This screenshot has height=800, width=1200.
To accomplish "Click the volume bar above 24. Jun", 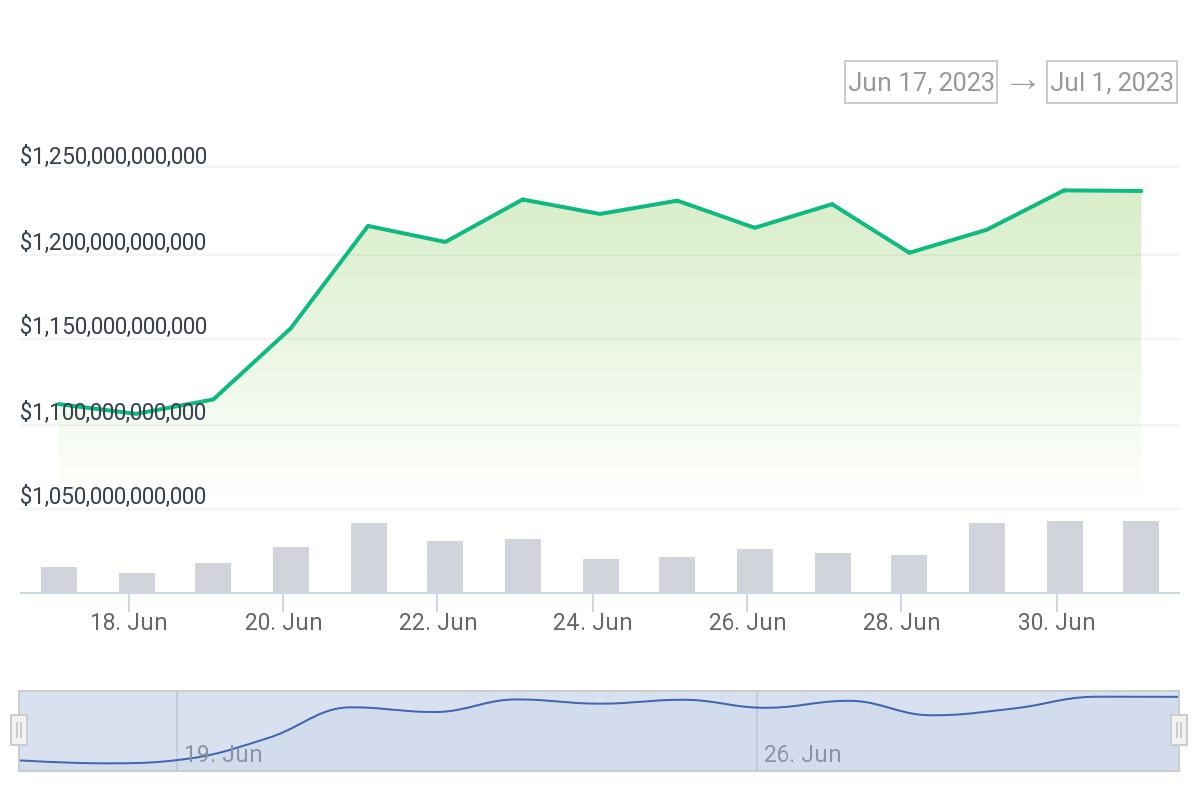I will [601, 576].
